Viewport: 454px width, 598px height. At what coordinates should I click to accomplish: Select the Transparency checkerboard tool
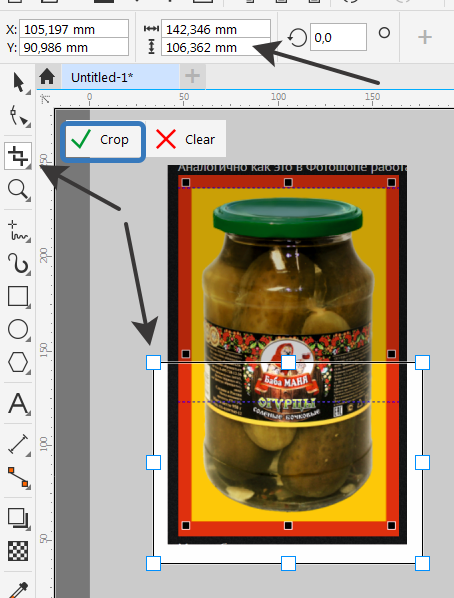click(18, 551)
